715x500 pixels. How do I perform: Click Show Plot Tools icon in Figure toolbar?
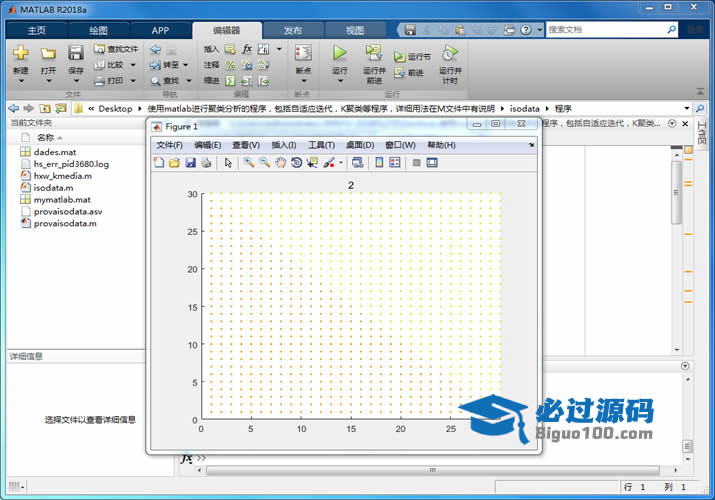(x=432, y=163)
